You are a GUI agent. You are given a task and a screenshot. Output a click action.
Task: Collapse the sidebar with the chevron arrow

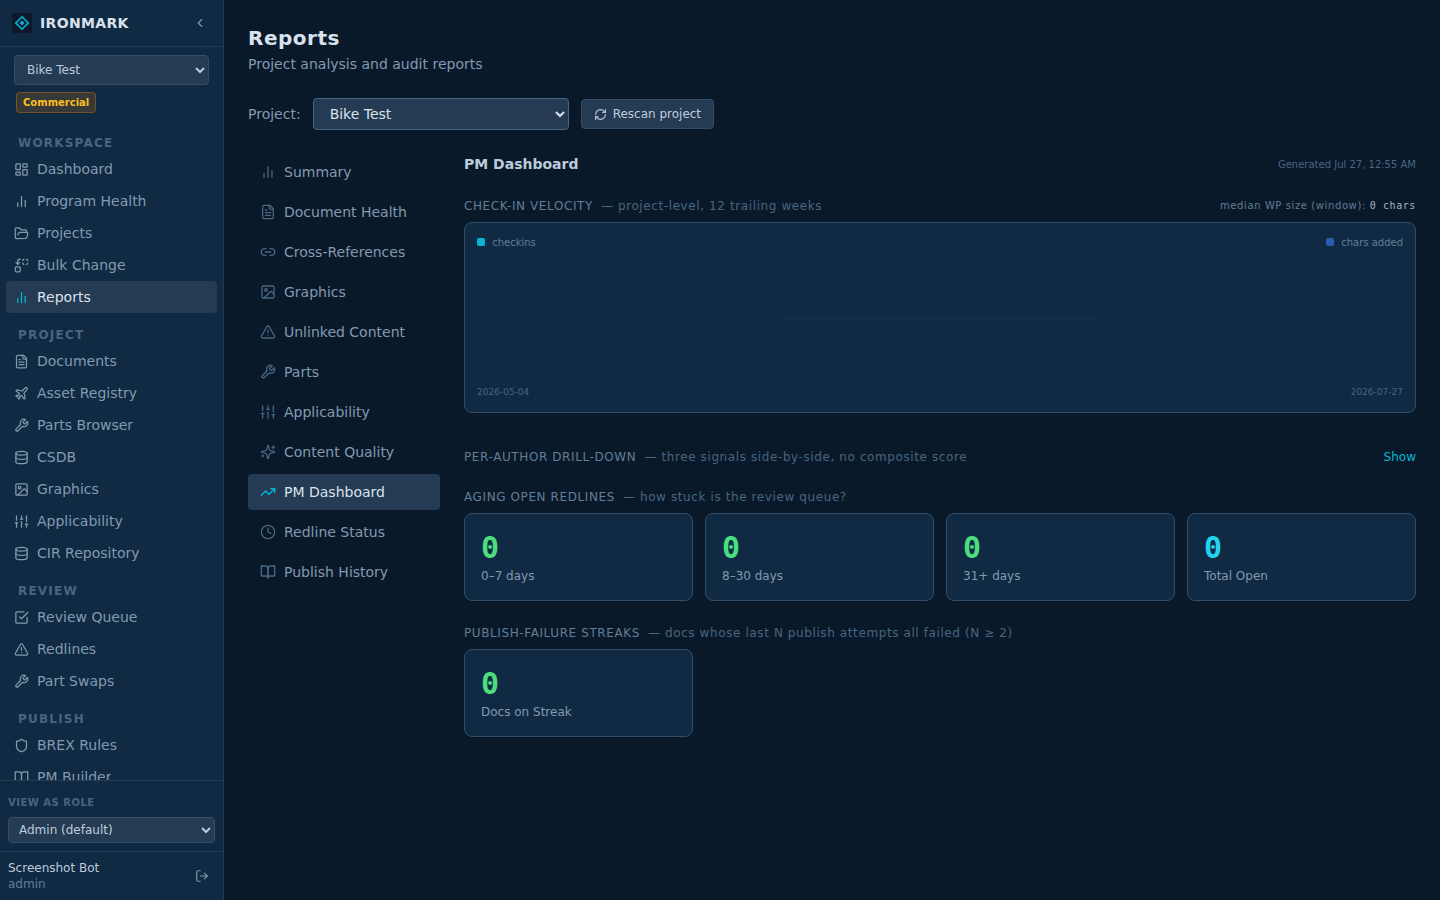point(200,23)
